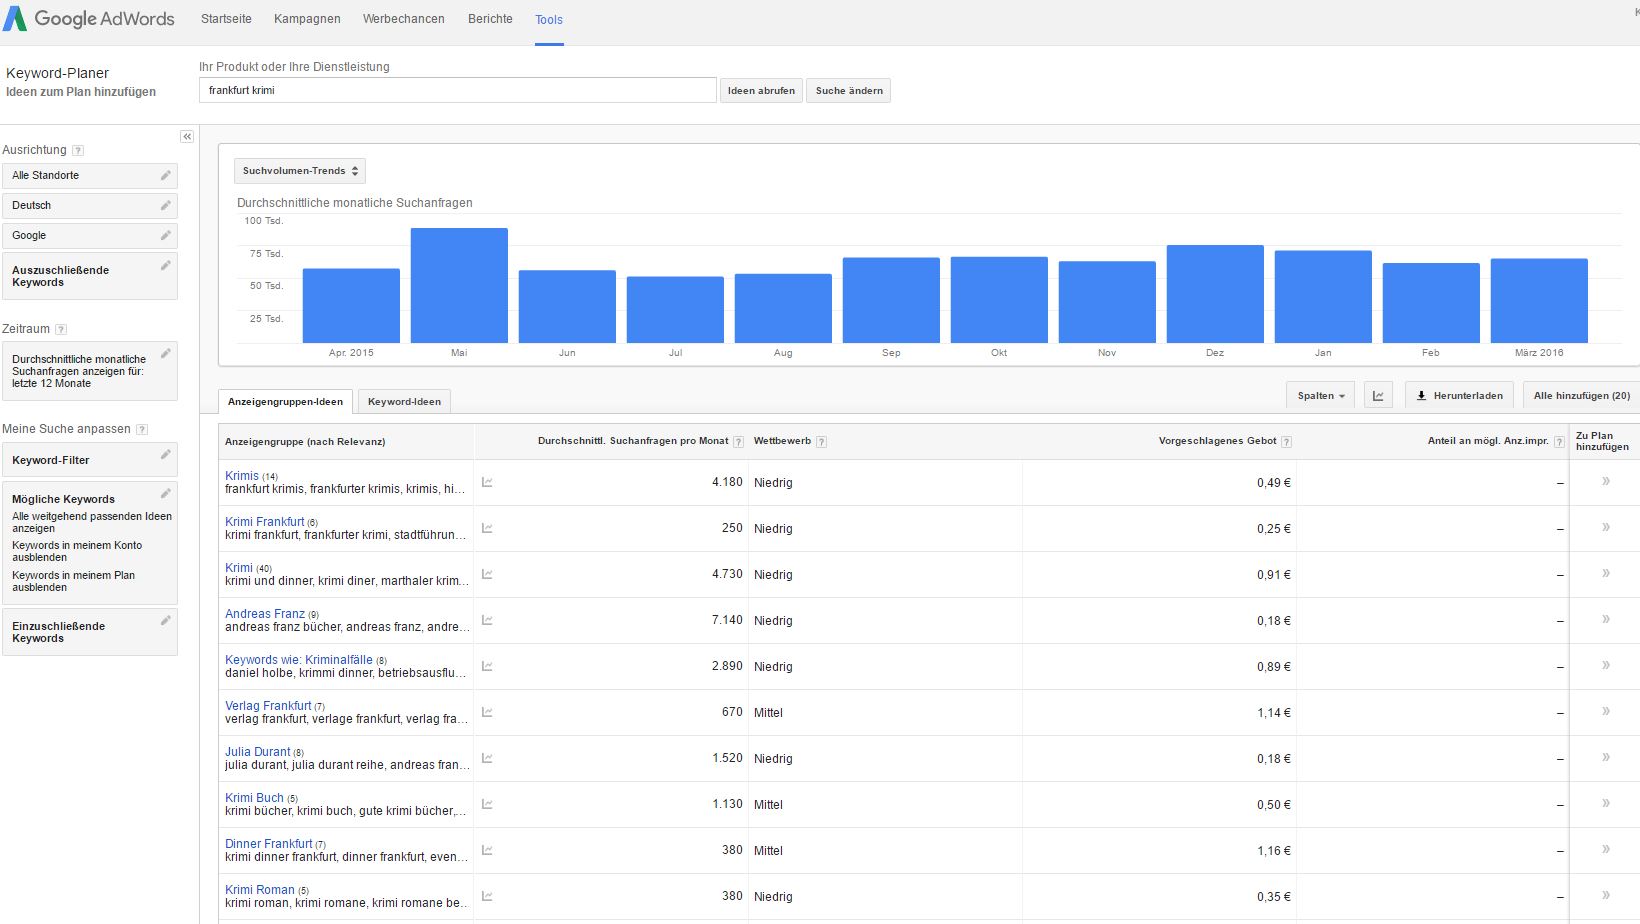1640x924 pixels.
Task: Click the Dez bar in search volume chart
Action: click(x=1215, y=294)
